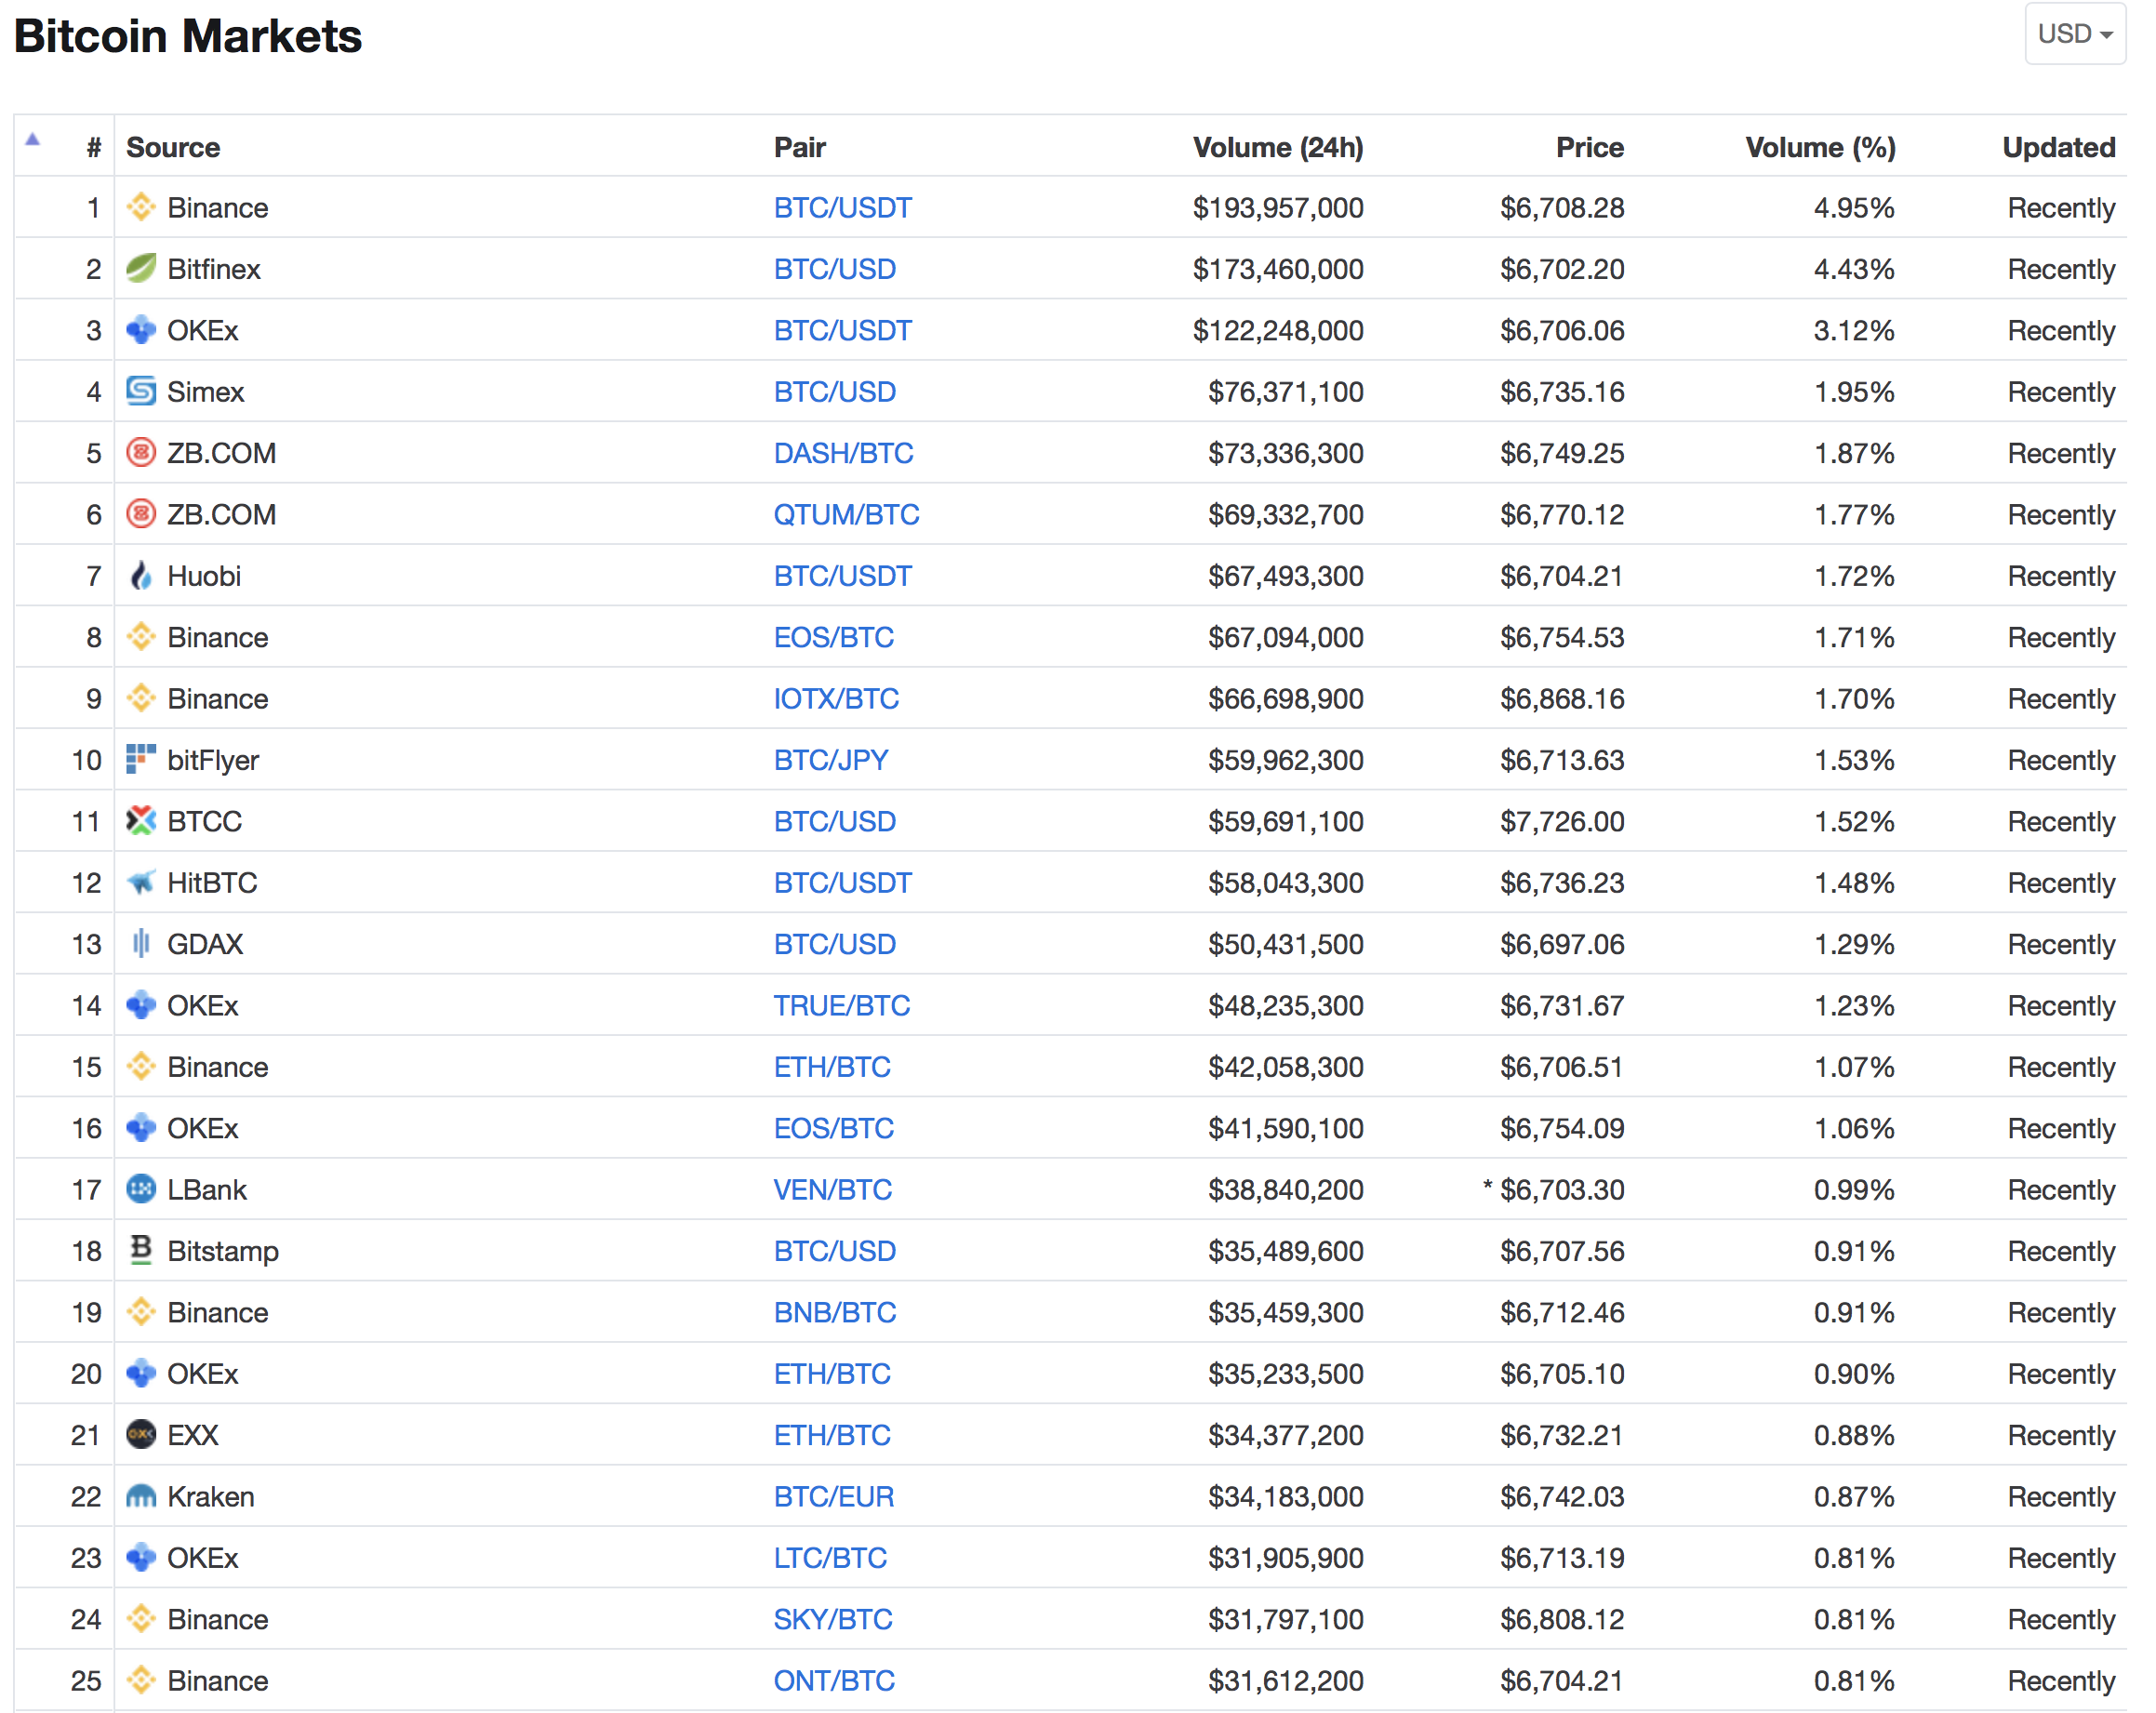Click the Kraken logo icon
The image size is (2156, 1713).
pos(141,1495)
